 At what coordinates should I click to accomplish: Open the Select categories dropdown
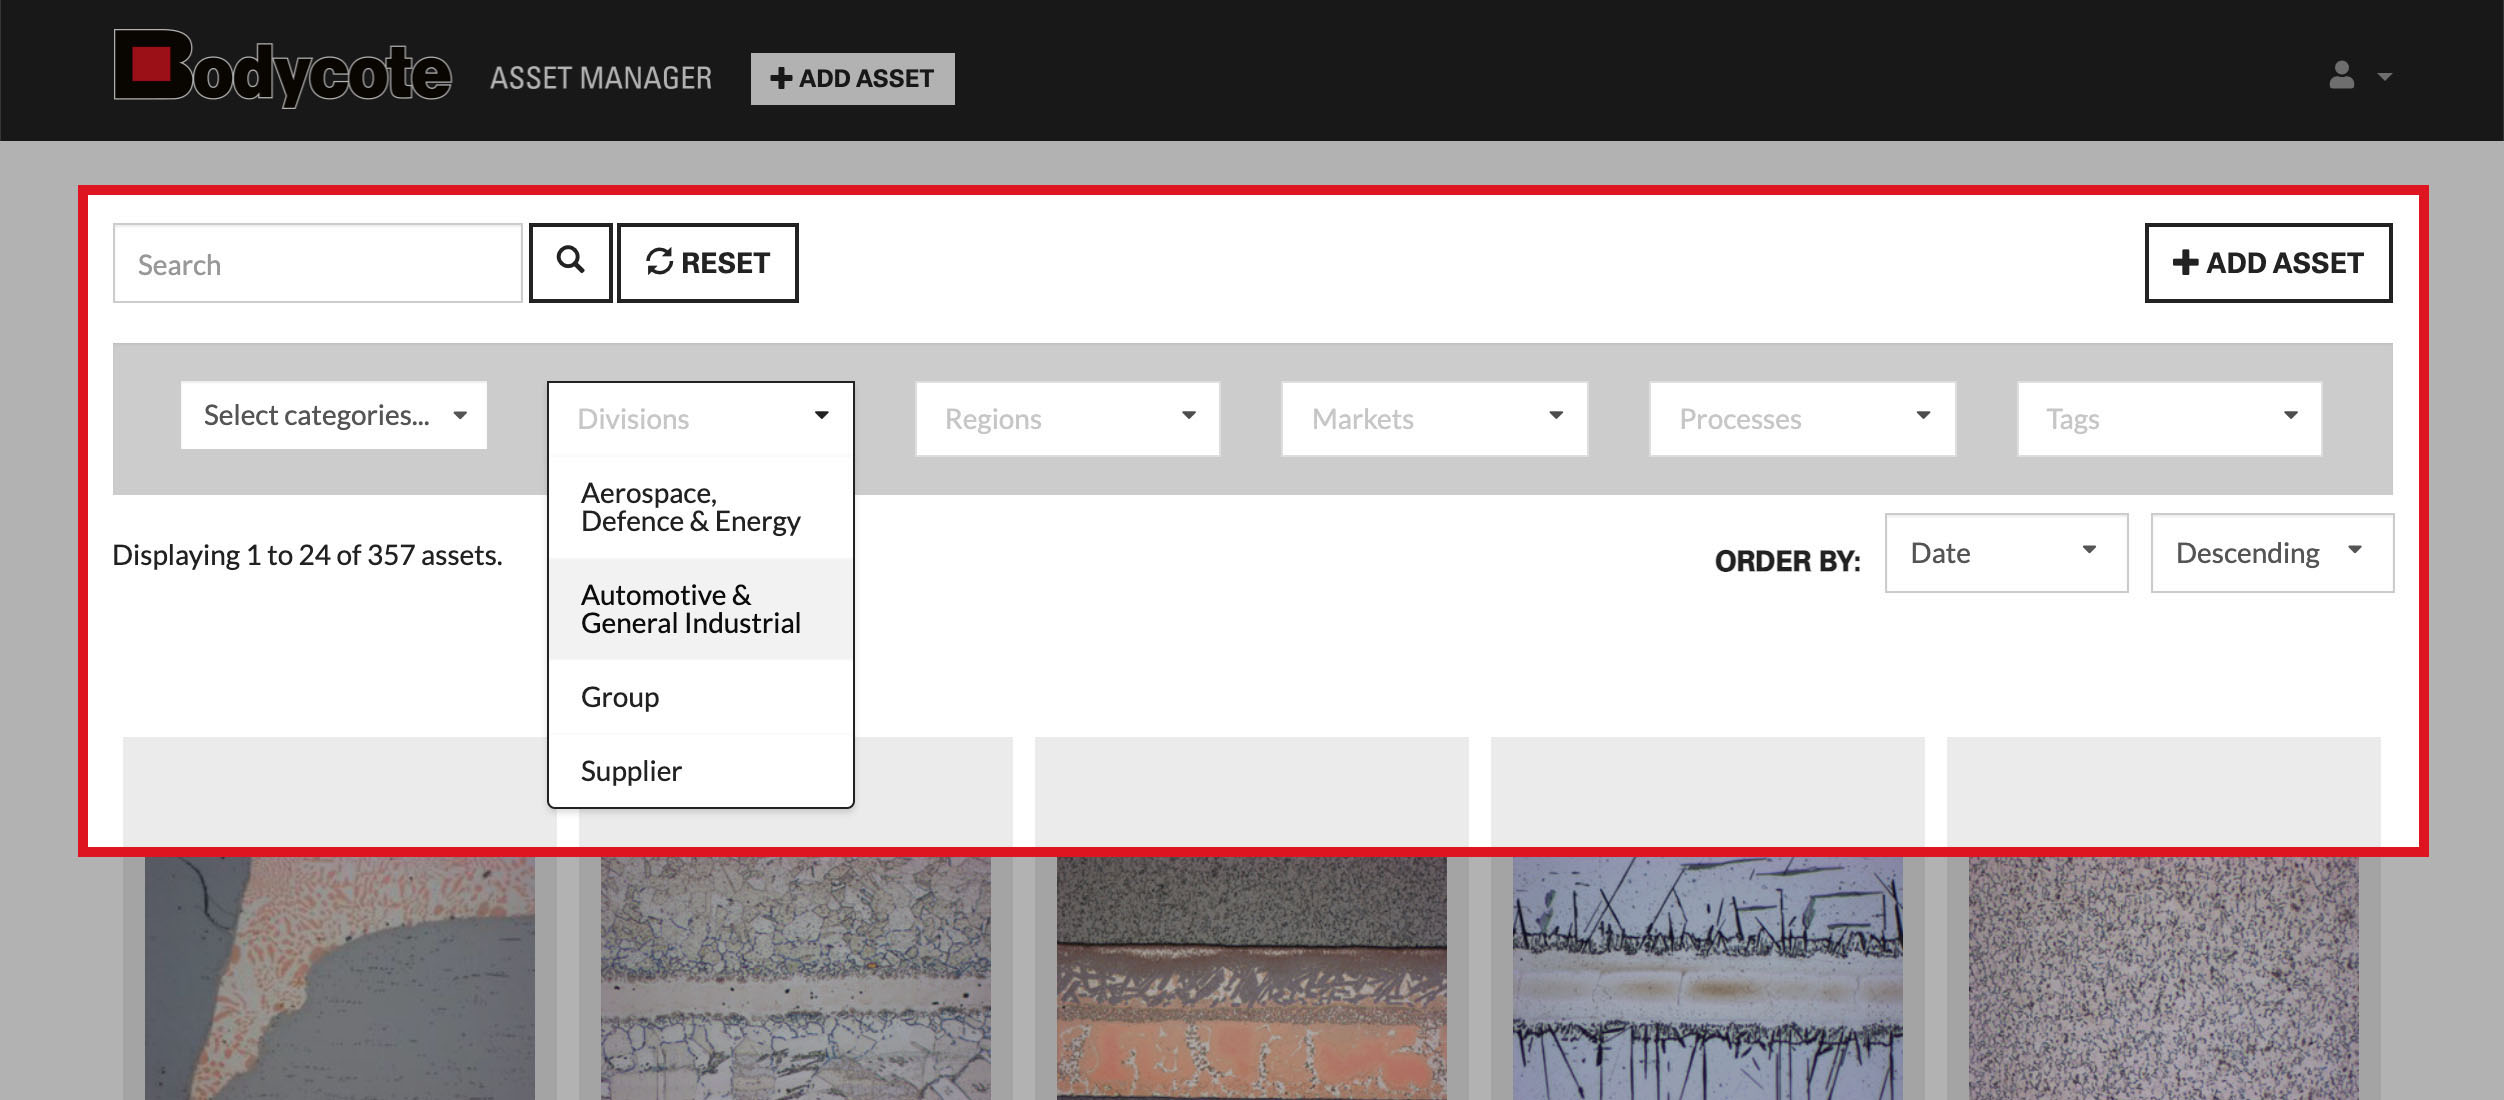334,415
